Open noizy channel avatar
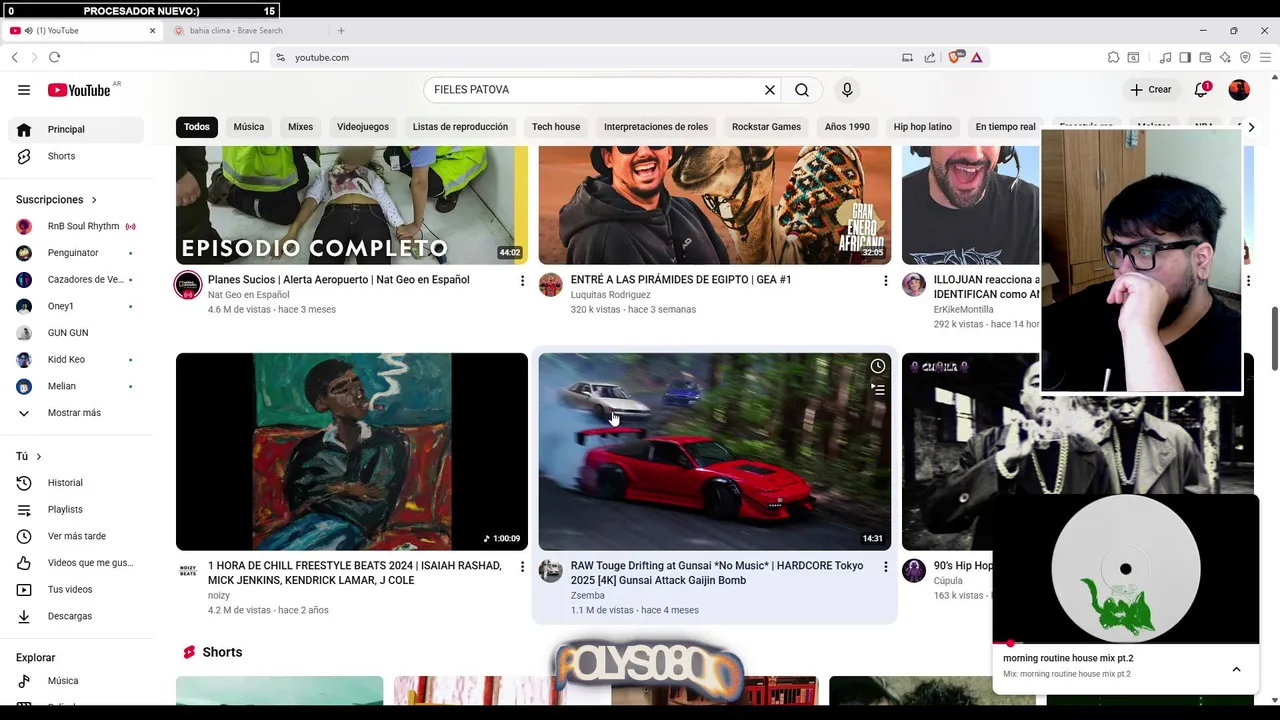Viewport: 1280px width, 720px height. pos(188,571)
